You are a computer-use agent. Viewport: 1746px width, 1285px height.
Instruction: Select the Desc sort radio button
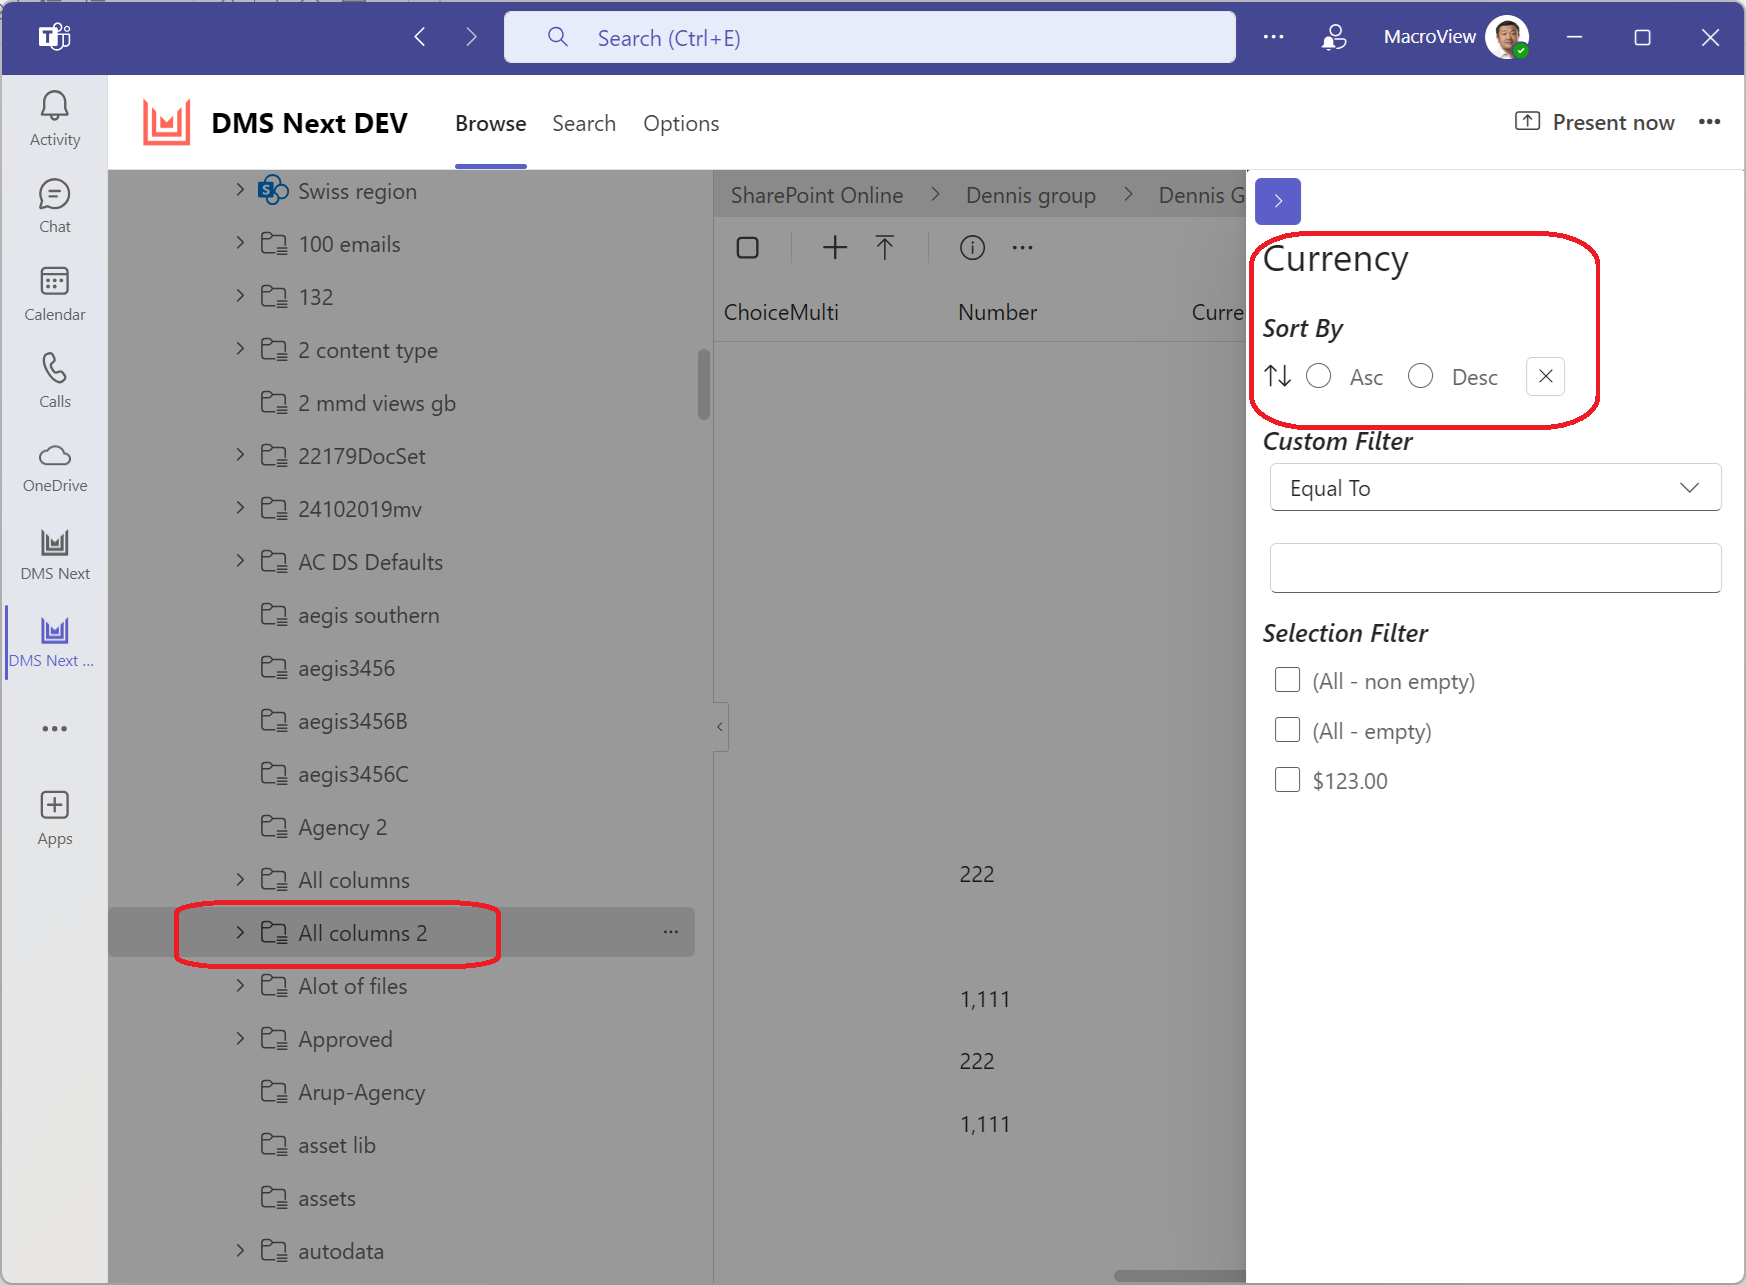click(x=1420, y=376)
